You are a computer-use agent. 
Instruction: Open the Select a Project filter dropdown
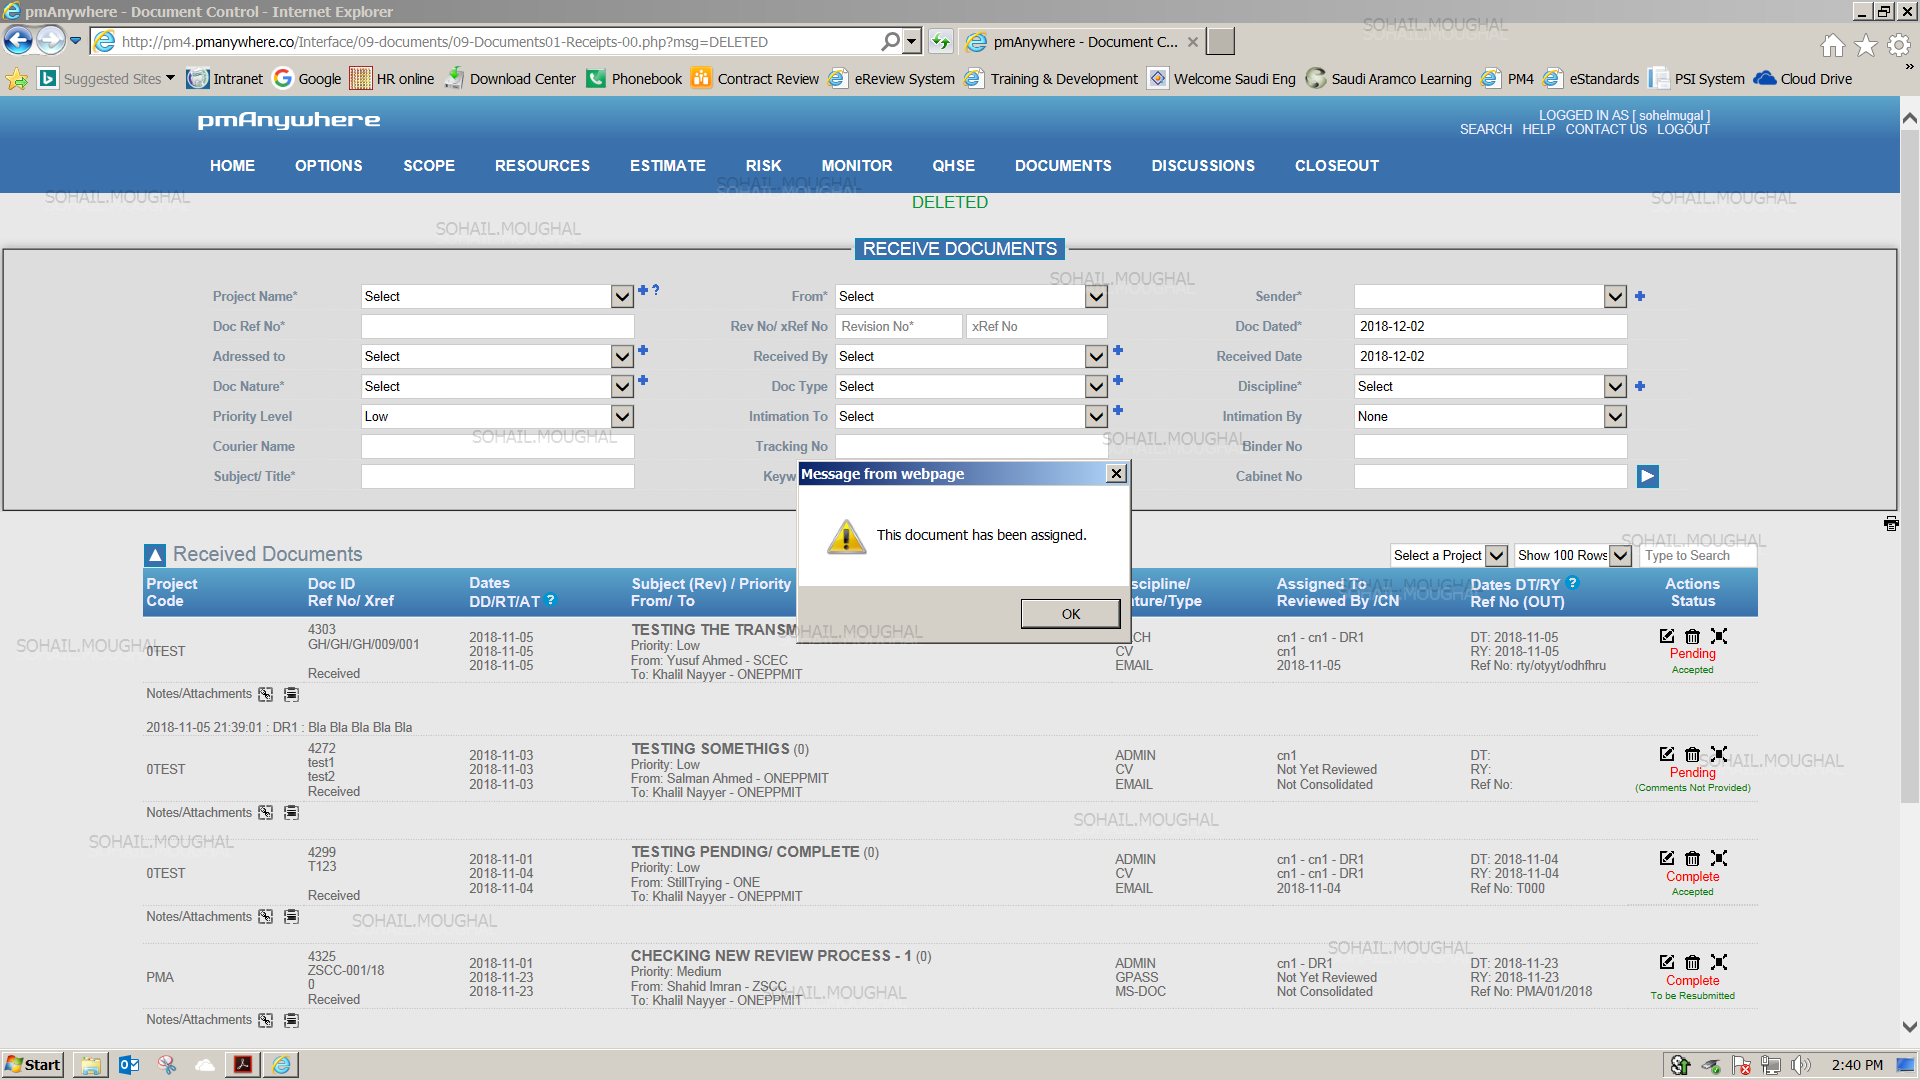(1496, 556)
